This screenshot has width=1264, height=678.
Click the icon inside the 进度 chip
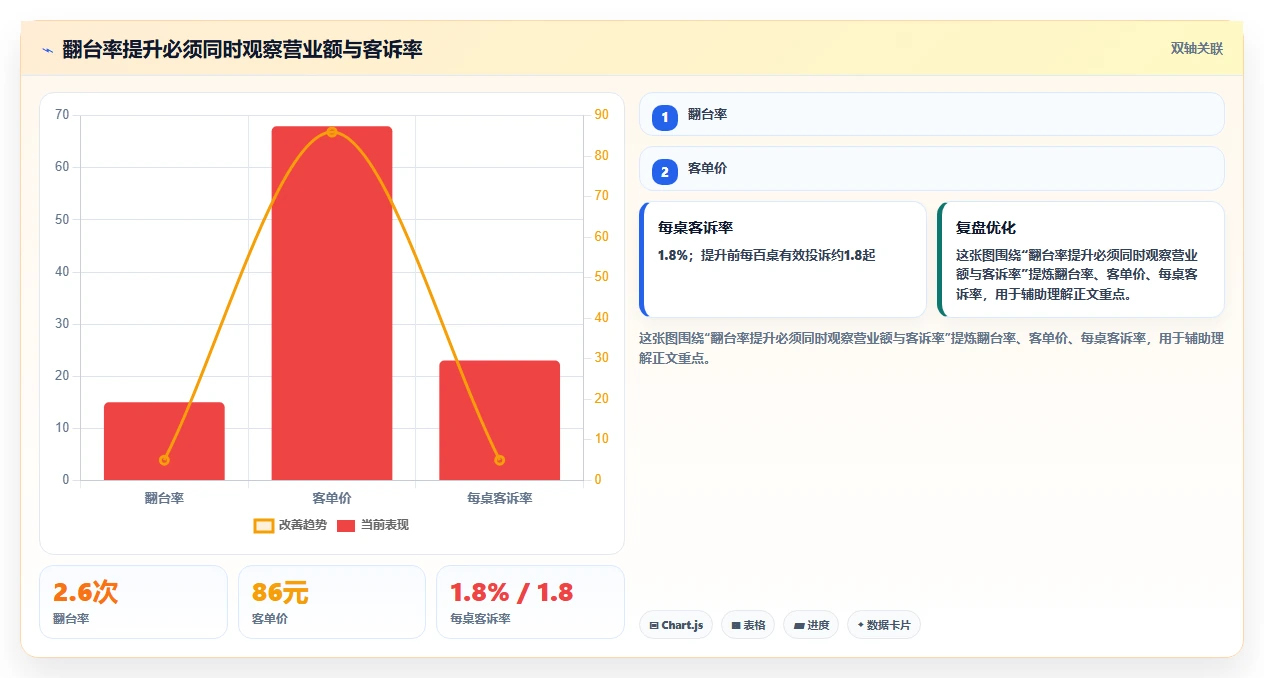point(799,626)
